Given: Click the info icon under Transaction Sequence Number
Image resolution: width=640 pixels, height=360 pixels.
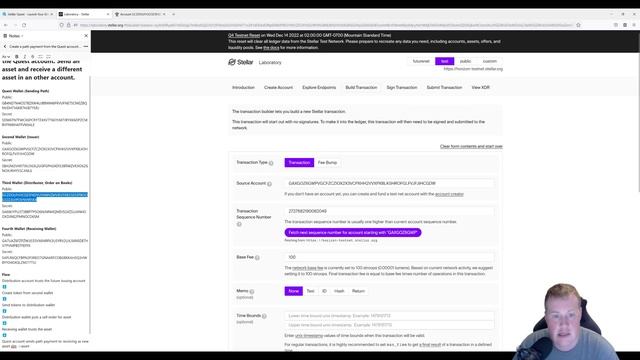Looking at the screenshot, I should click(x=239, y=224).
